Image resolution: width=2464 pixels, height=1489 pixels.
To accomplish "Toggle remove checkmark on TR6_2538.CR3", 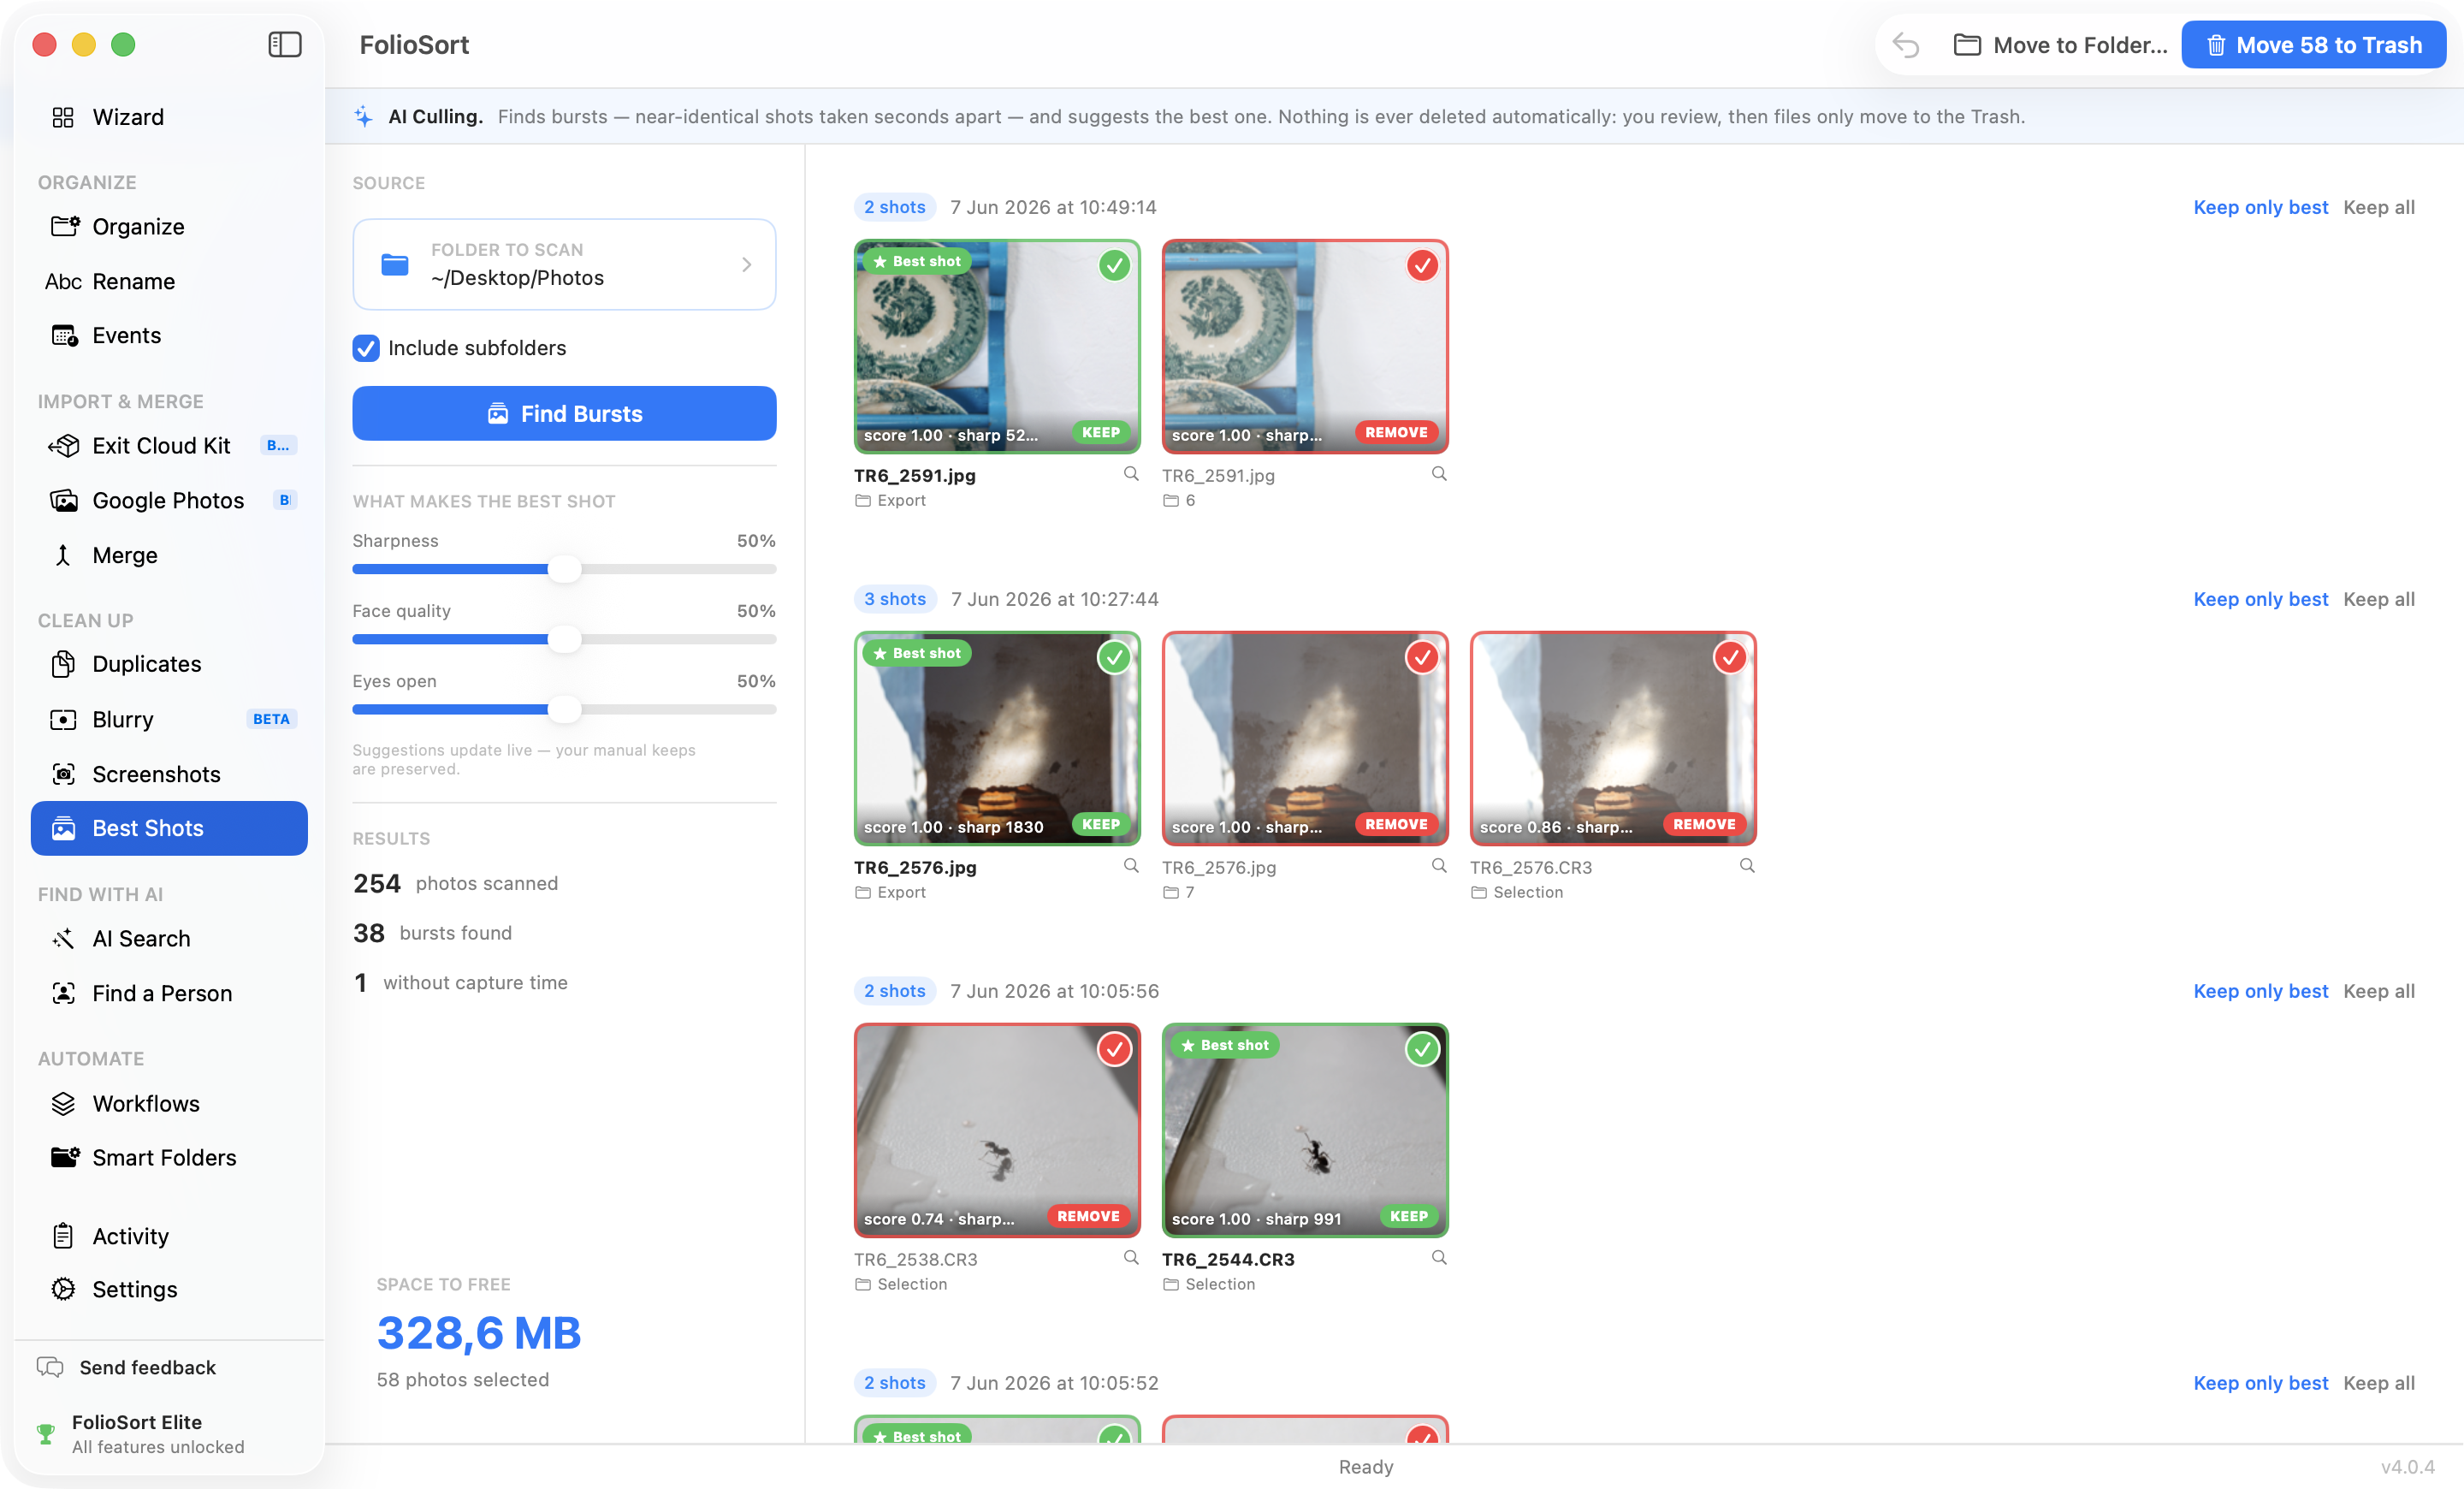I will (x=1114, y=1049).
